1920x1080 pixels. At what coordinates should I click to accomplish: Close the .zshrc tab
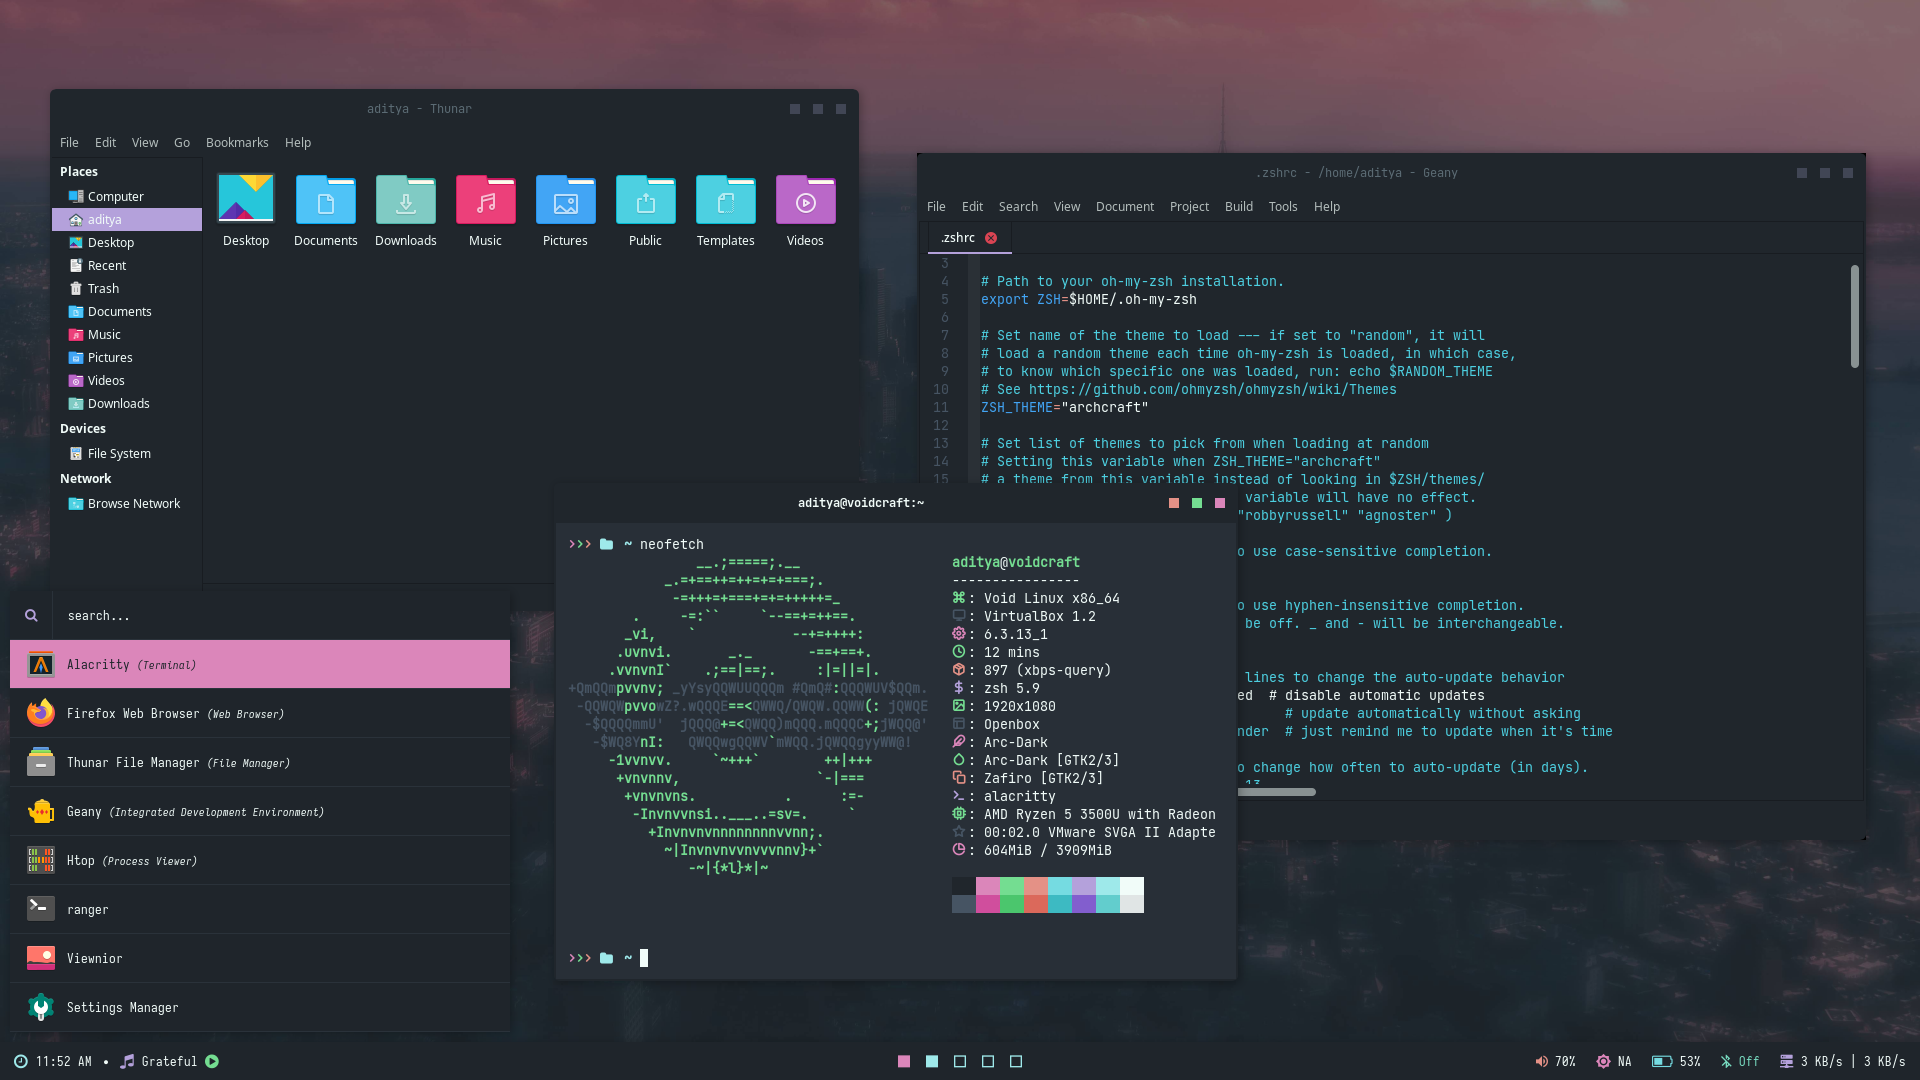[x=991, y=238]
